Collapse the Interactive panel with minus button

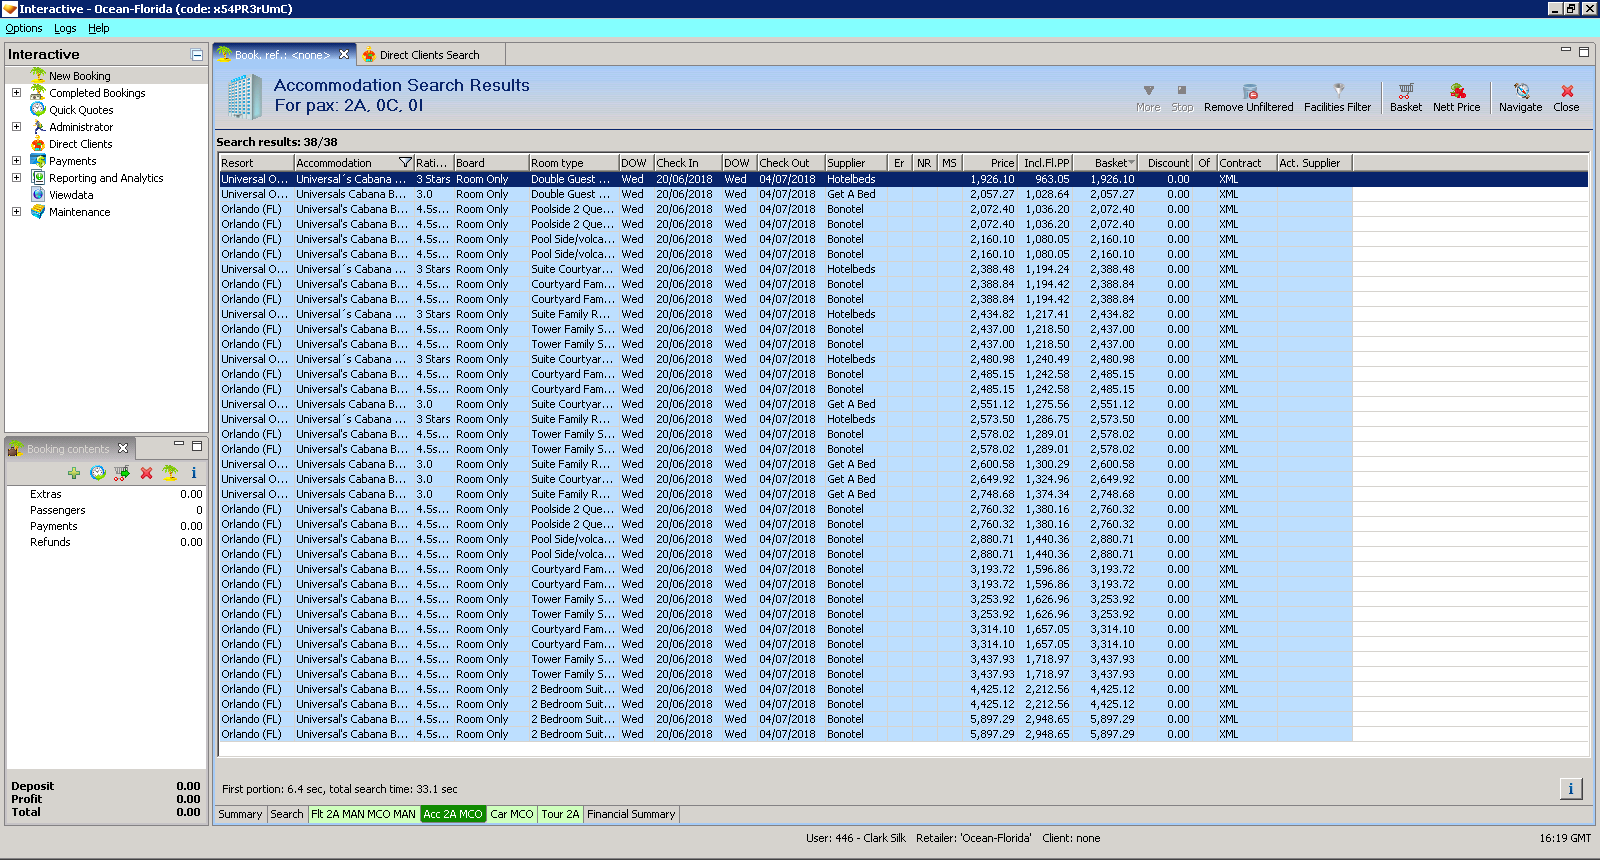[197, 55]
